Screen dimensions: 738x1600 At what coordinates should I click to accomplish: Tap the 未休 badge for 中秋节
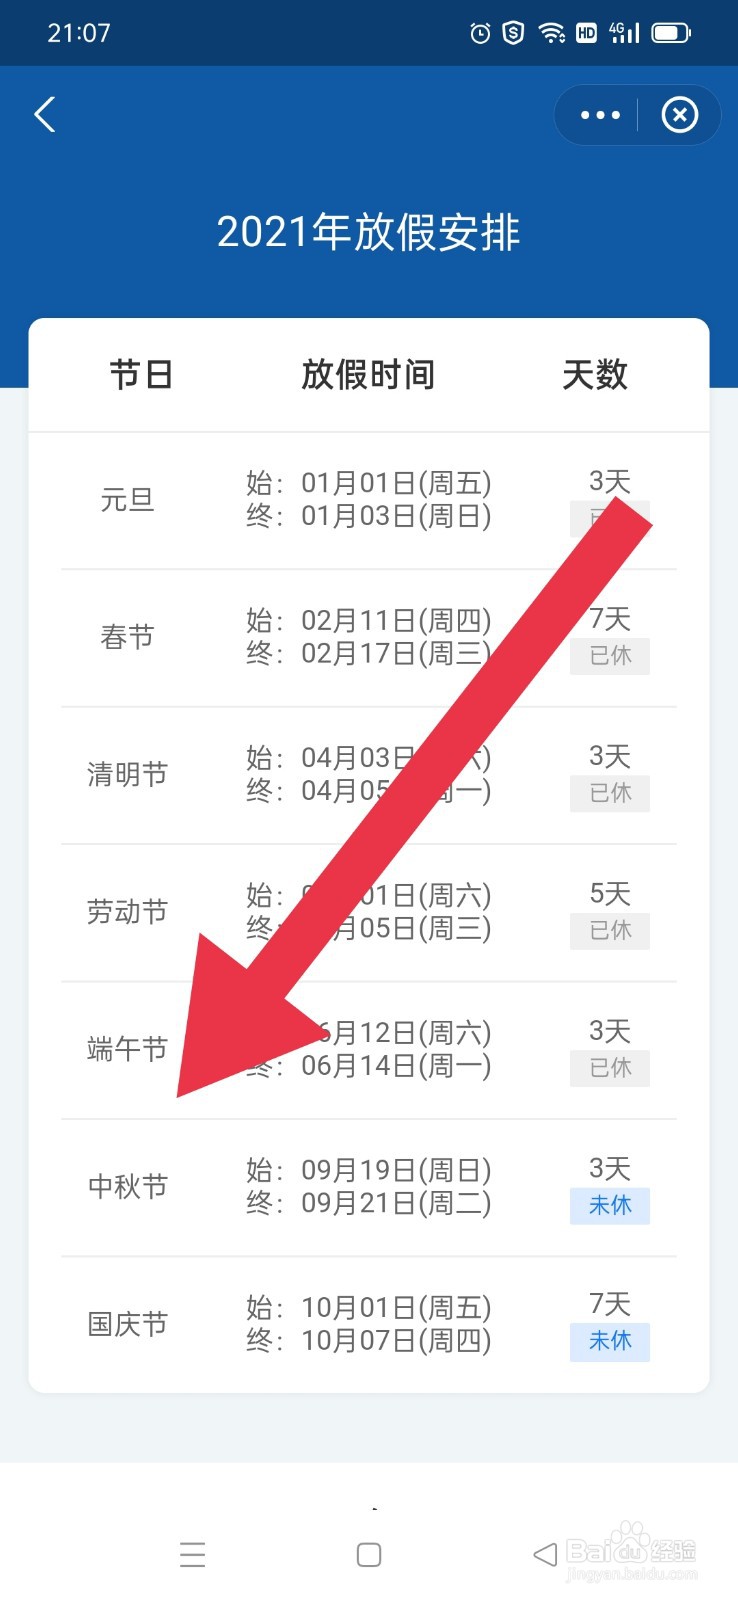click(x=610, y=1206)
